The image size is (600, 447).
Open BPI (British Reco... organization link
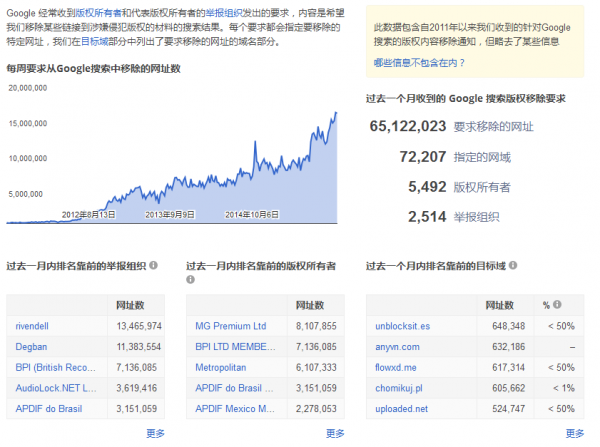tap(56, 367)
